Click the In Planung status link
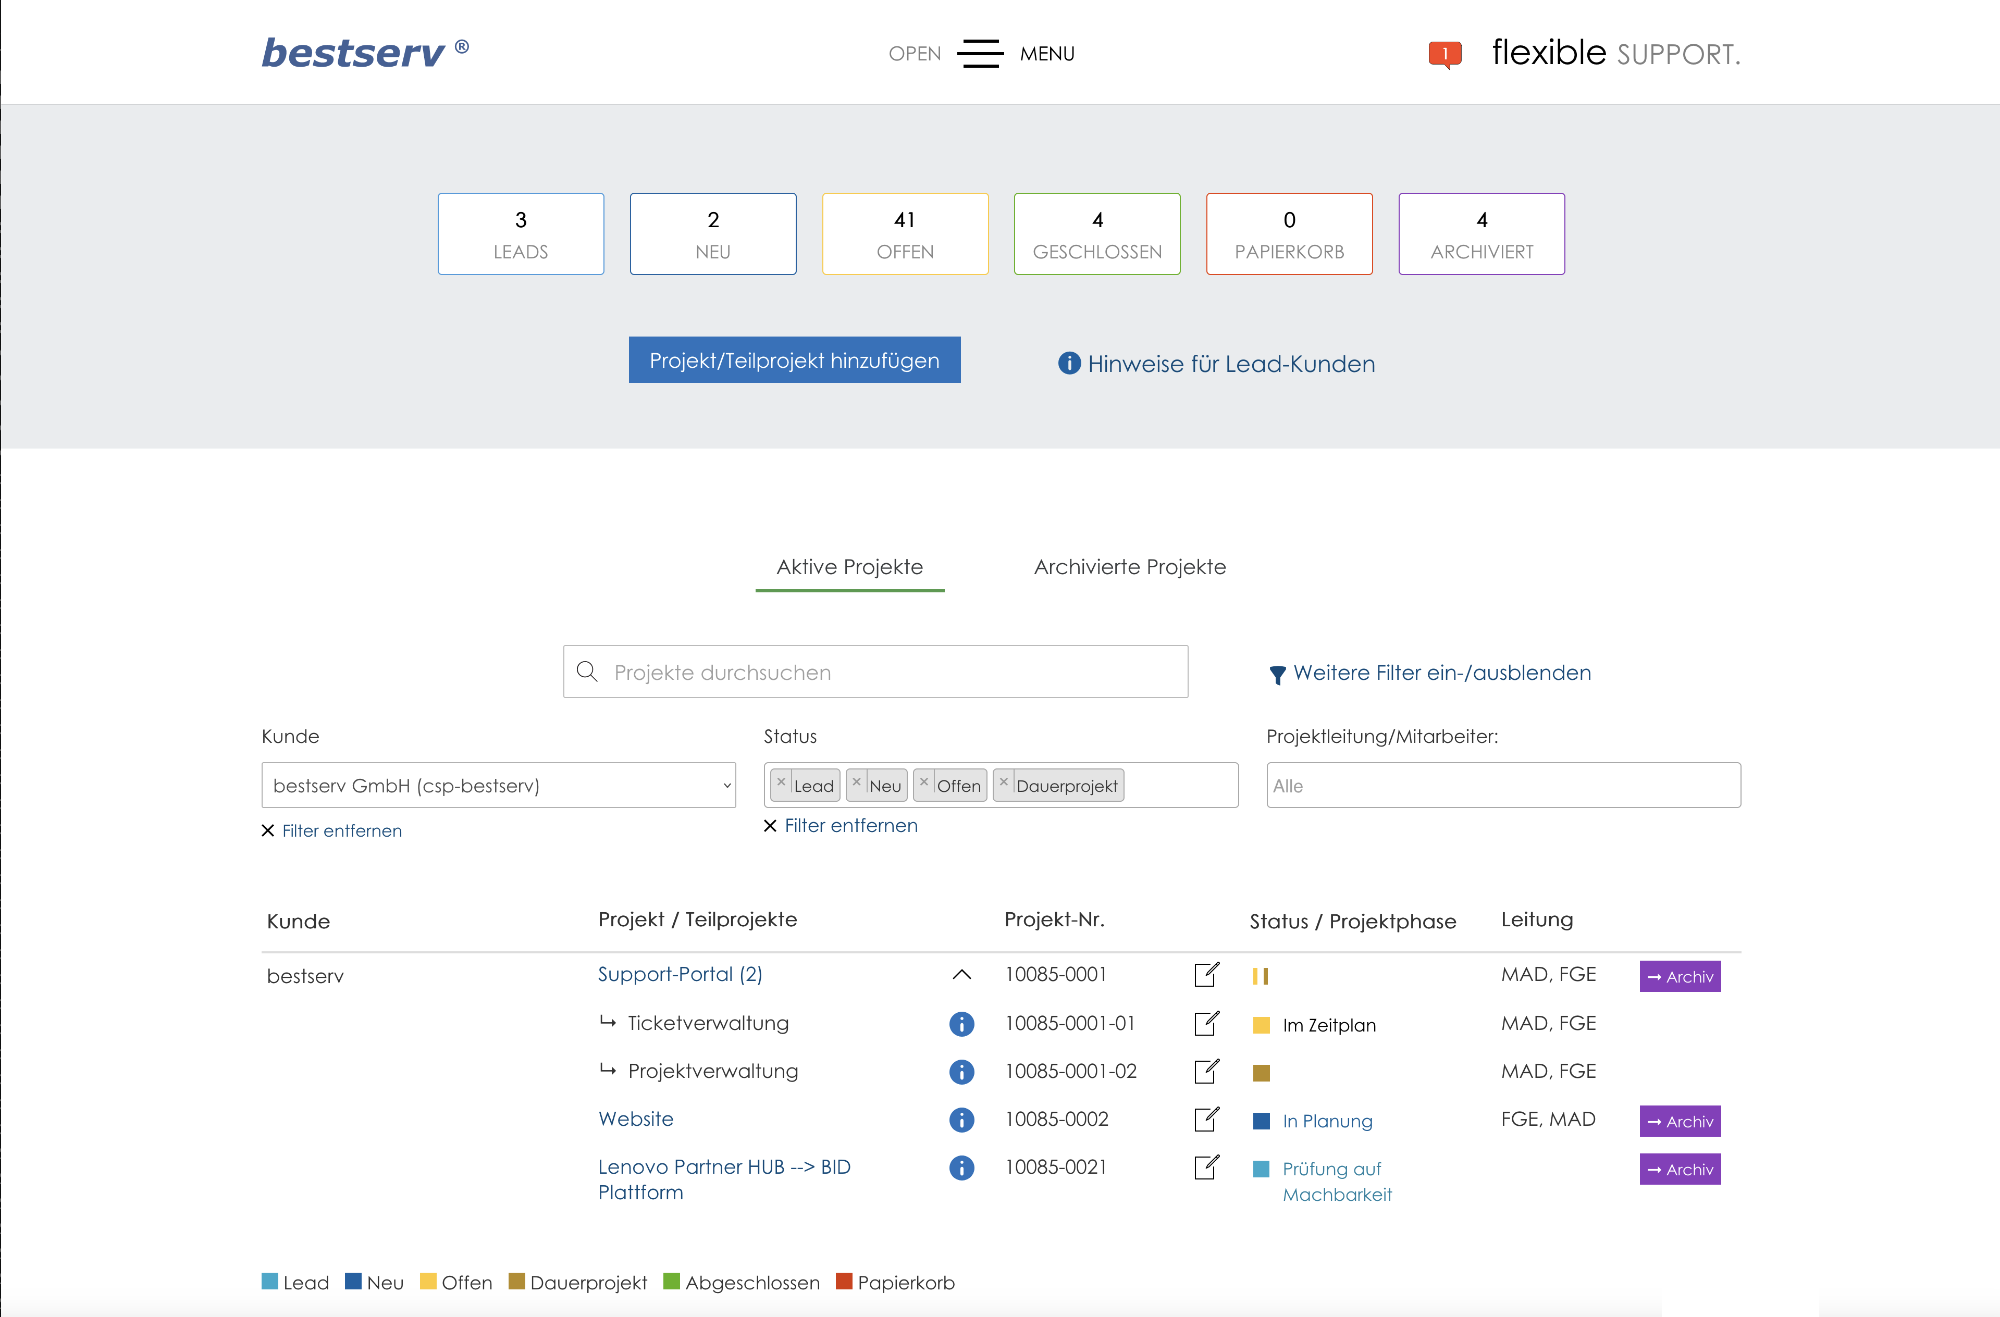The height and width of the screenshot is (1317, 2000). pos(1328,1122)
